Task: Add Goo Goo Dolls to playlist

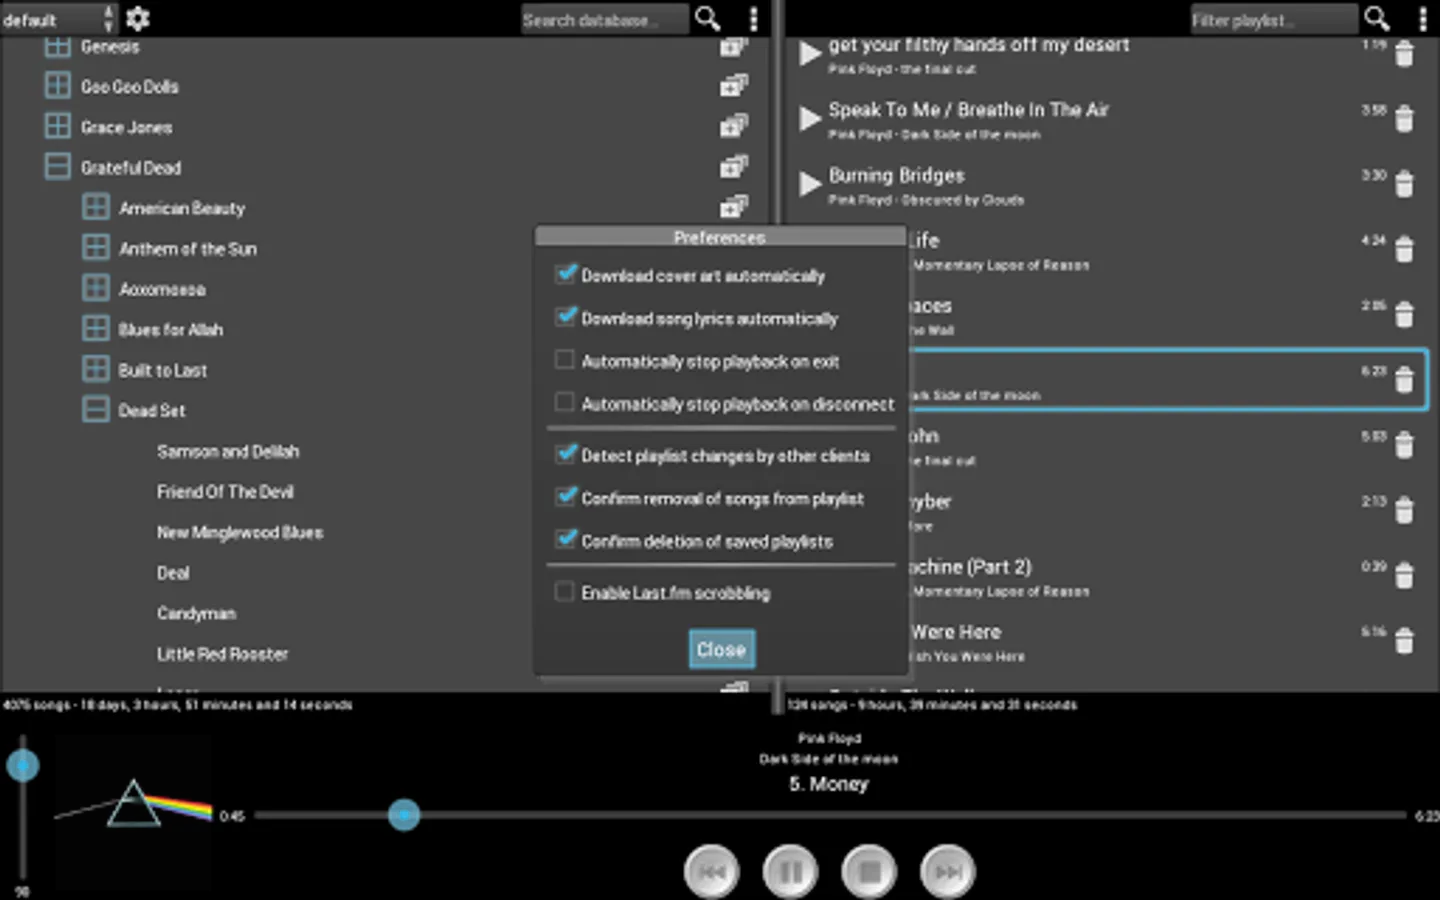Action: tap(734, 86)
